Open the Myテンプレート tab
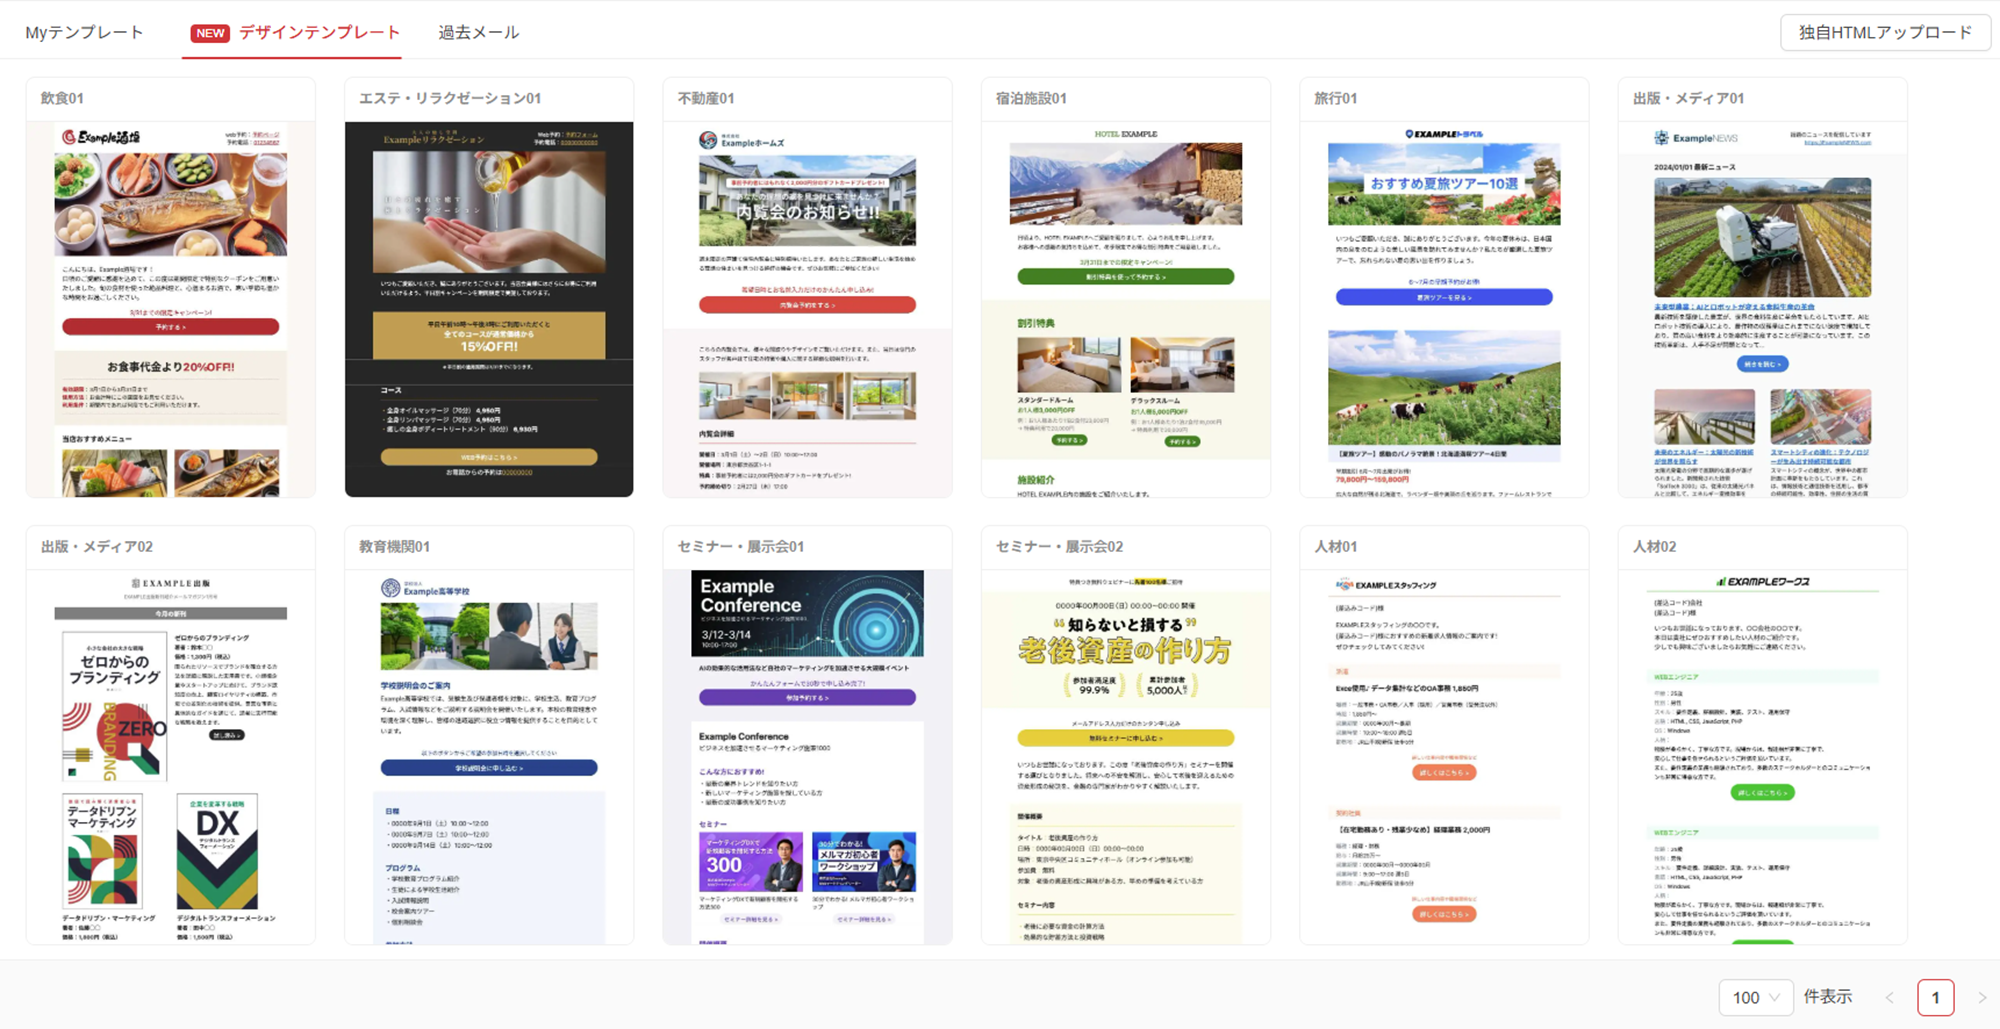 click(x=84, y=32)
